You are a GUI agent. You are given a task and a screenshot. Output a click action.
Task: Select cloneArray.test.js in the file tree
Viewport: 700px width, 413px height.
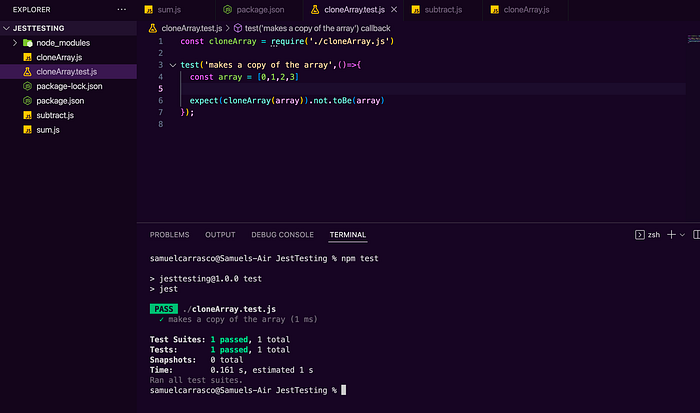(x=68, y=71)
